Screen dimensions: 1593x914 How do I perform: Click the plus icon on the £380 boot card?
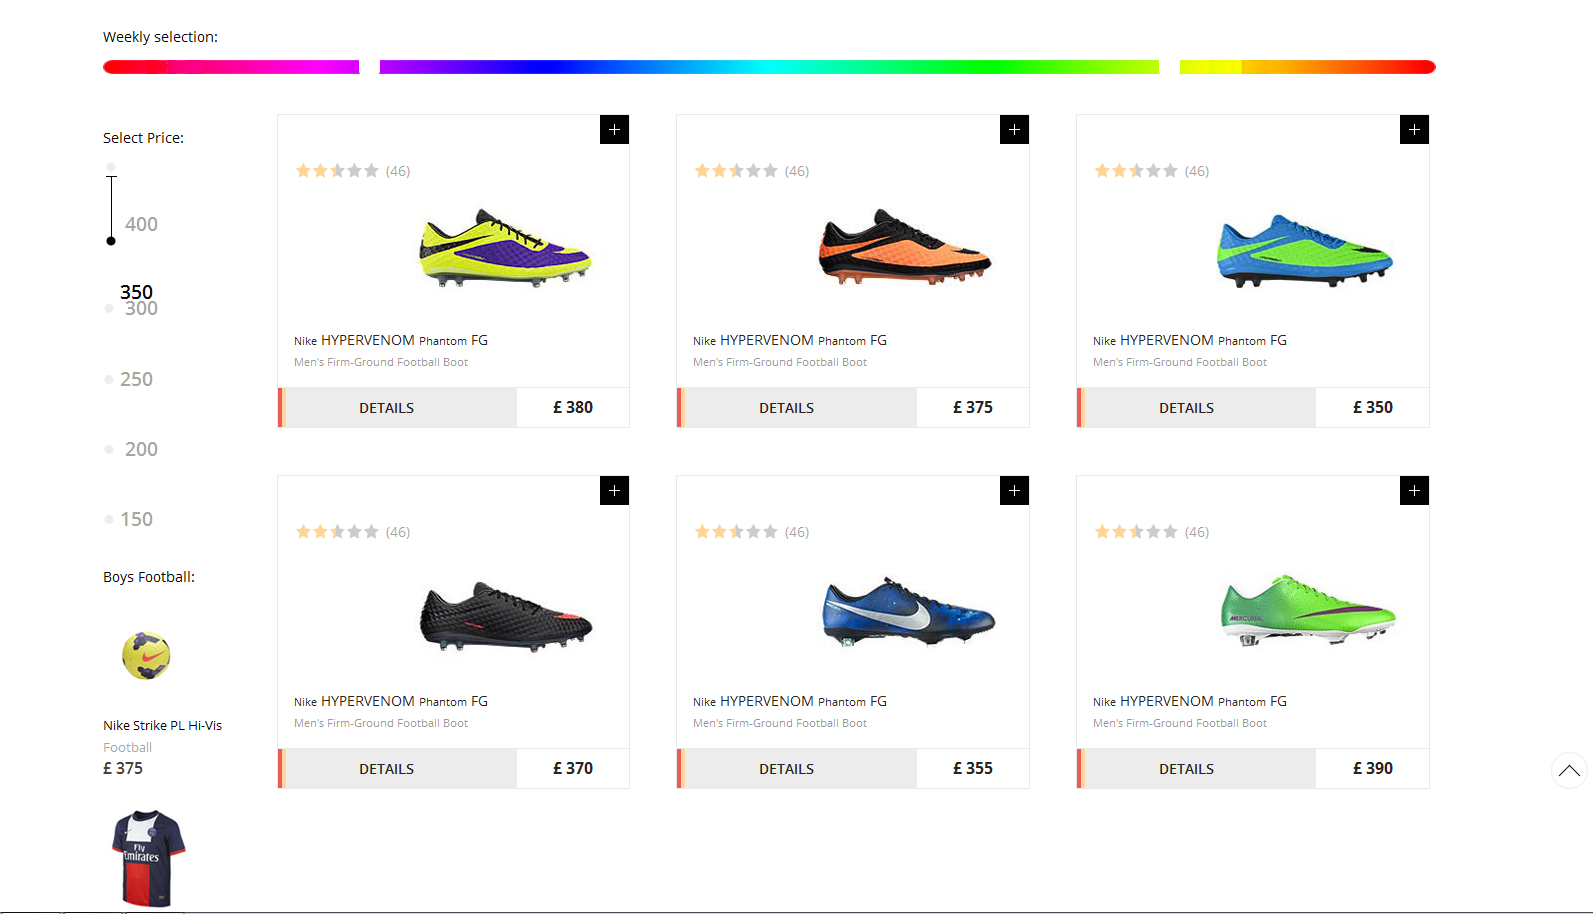[614, 129]
